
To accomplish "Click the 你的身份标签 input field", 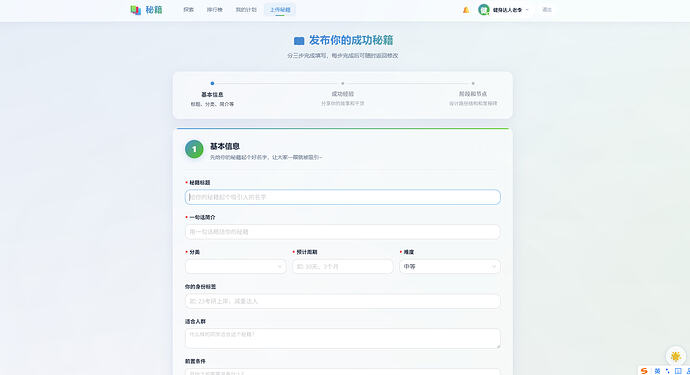I will pyautogui.click(x=342, y=301).
